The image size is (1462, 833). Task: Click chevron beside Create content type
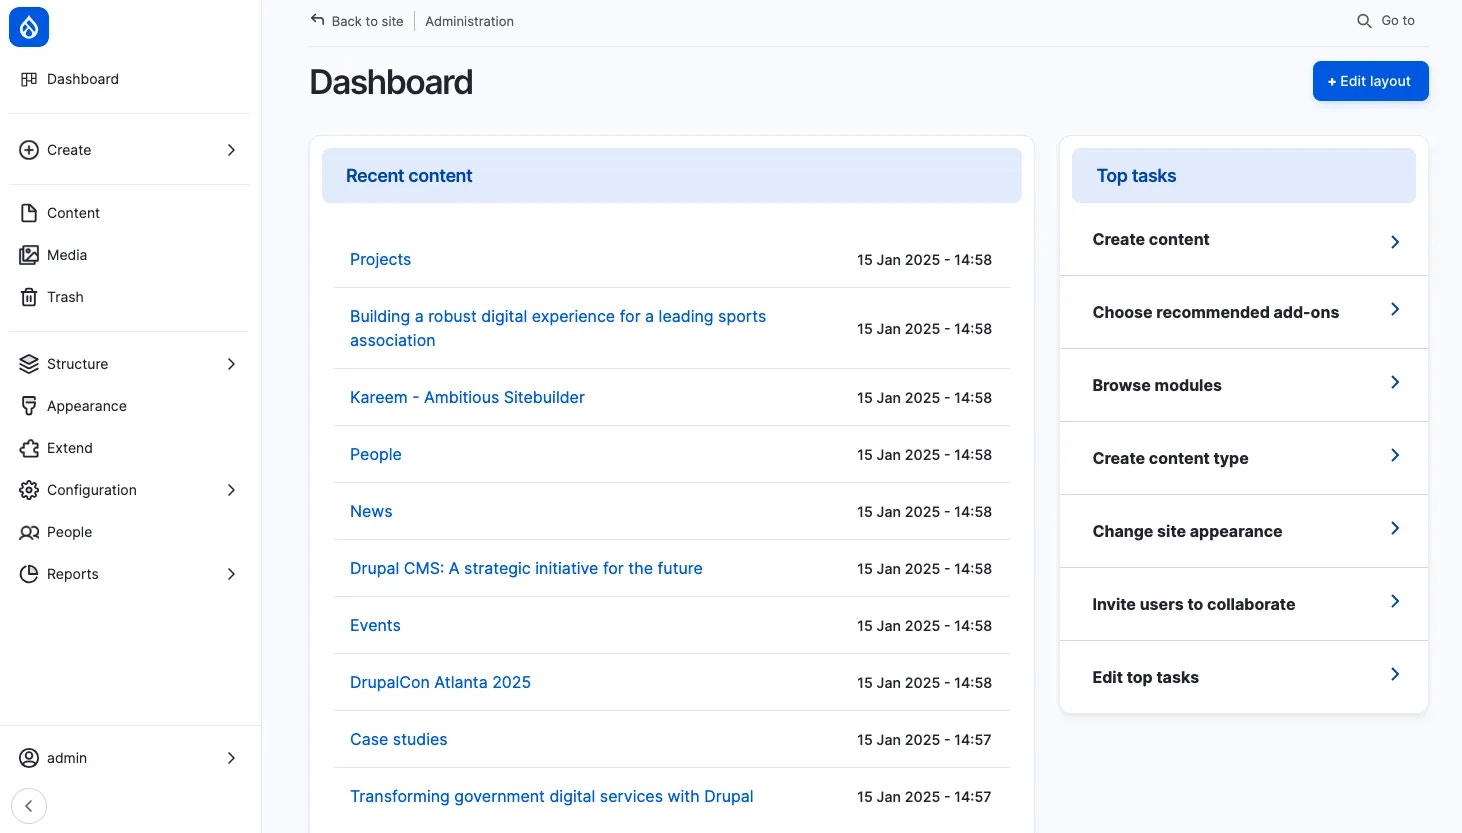(x=1395, y=455)
